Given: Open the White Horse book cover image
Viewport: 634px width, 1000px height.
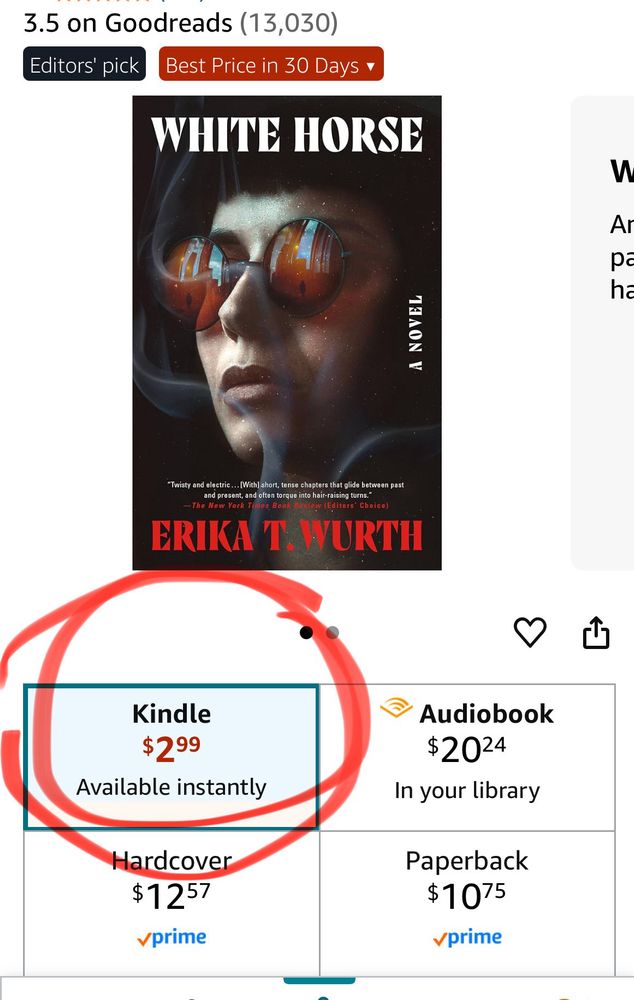Looking at the screenshot, I should coord(287,332).
